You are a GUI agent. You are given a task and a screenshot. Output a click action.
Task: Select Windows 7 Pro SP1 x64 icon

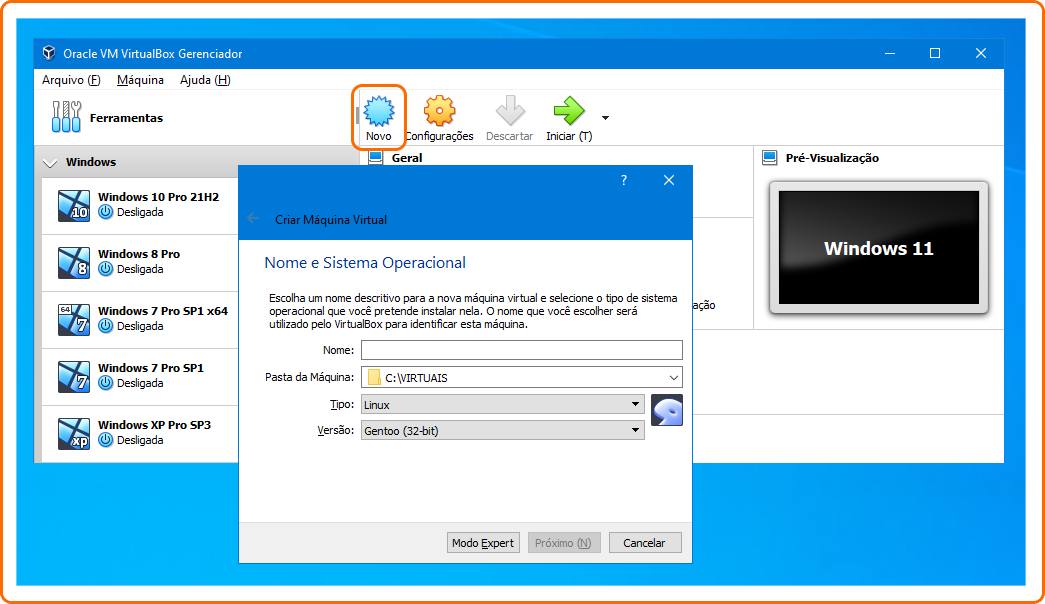[x=73, y=319]
